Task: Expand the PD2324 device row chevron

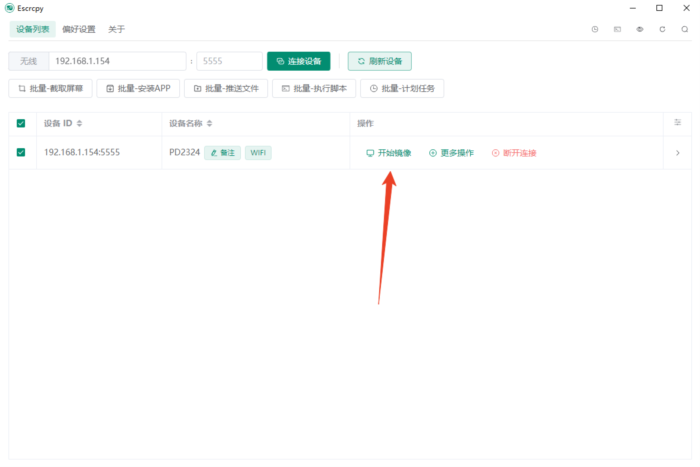Action: (678, 153)
